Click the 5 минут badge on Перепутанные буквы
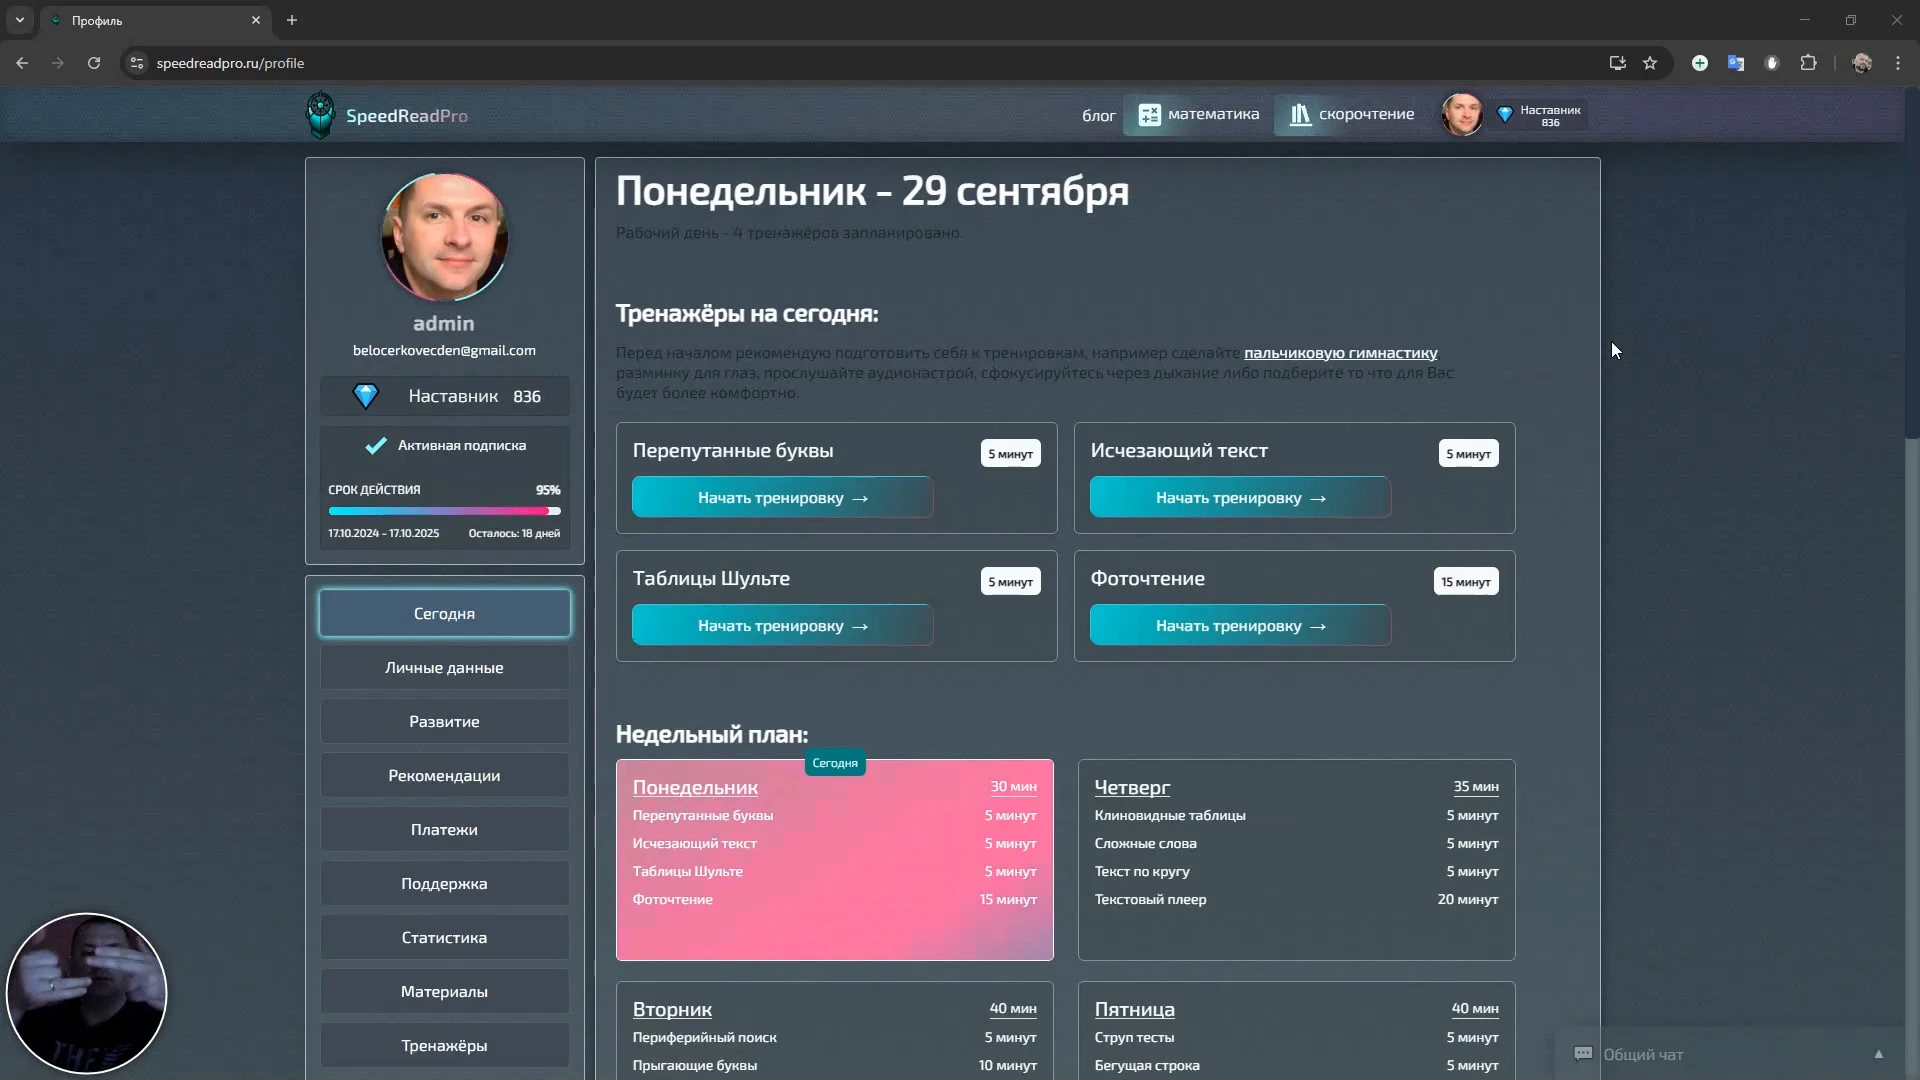The height and width of the screenshot is (1080, 1920). tap(1010, 453)
